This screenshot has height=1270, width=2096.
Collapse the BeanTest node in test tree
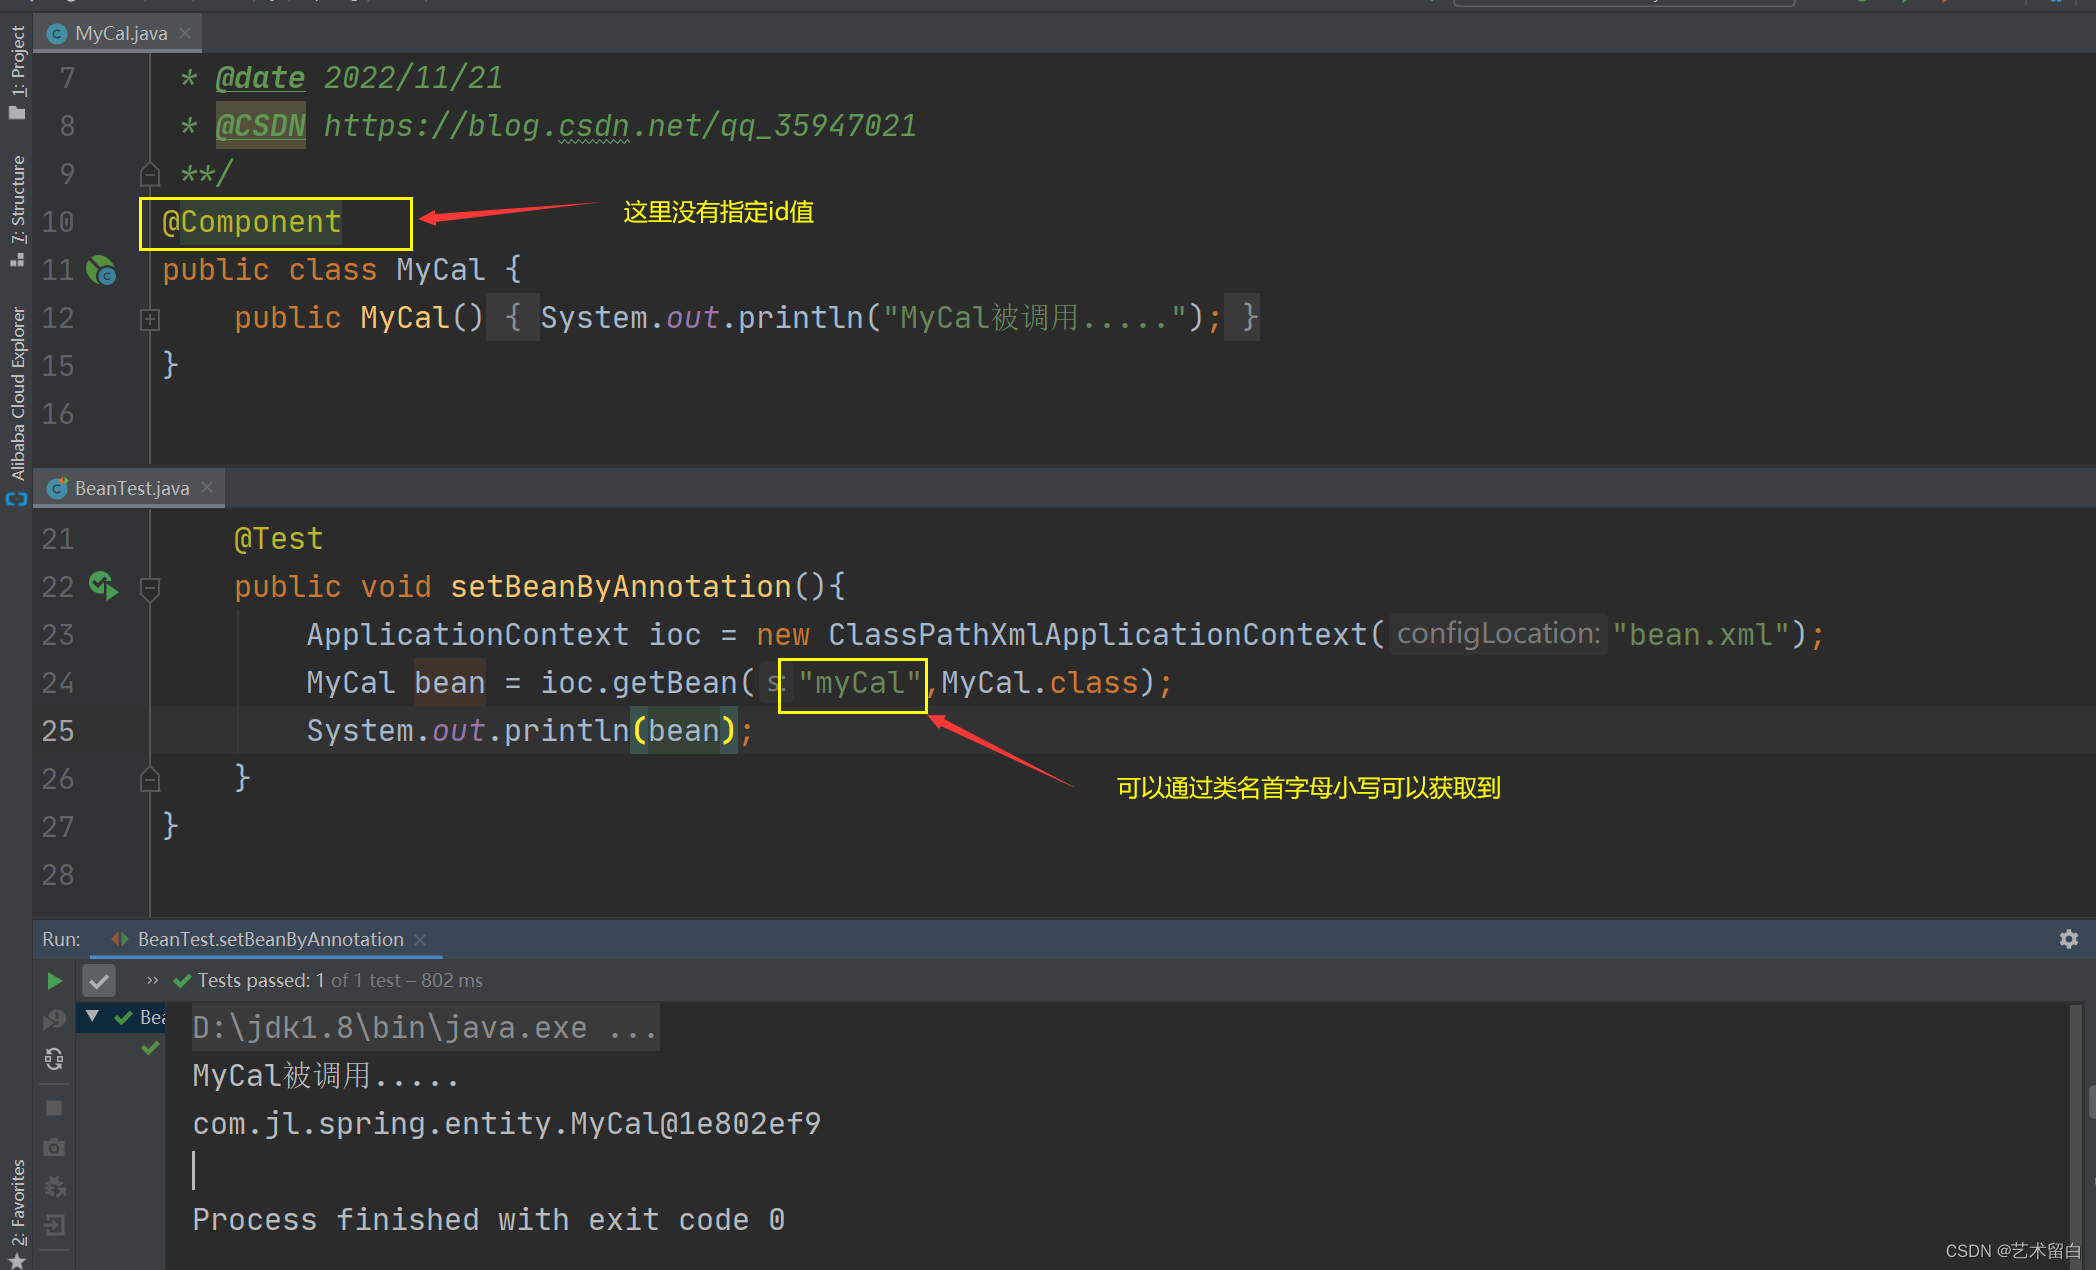click(92, 1017)
